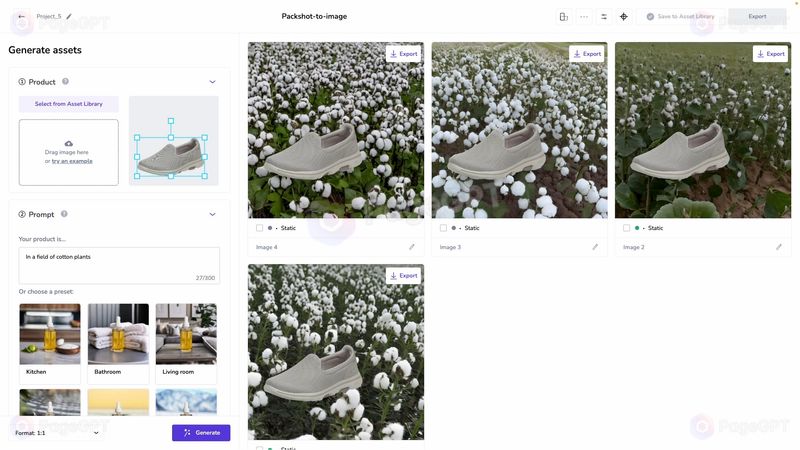Click the status dot for Image 3

pyautogui.click(x=454, y=228)
